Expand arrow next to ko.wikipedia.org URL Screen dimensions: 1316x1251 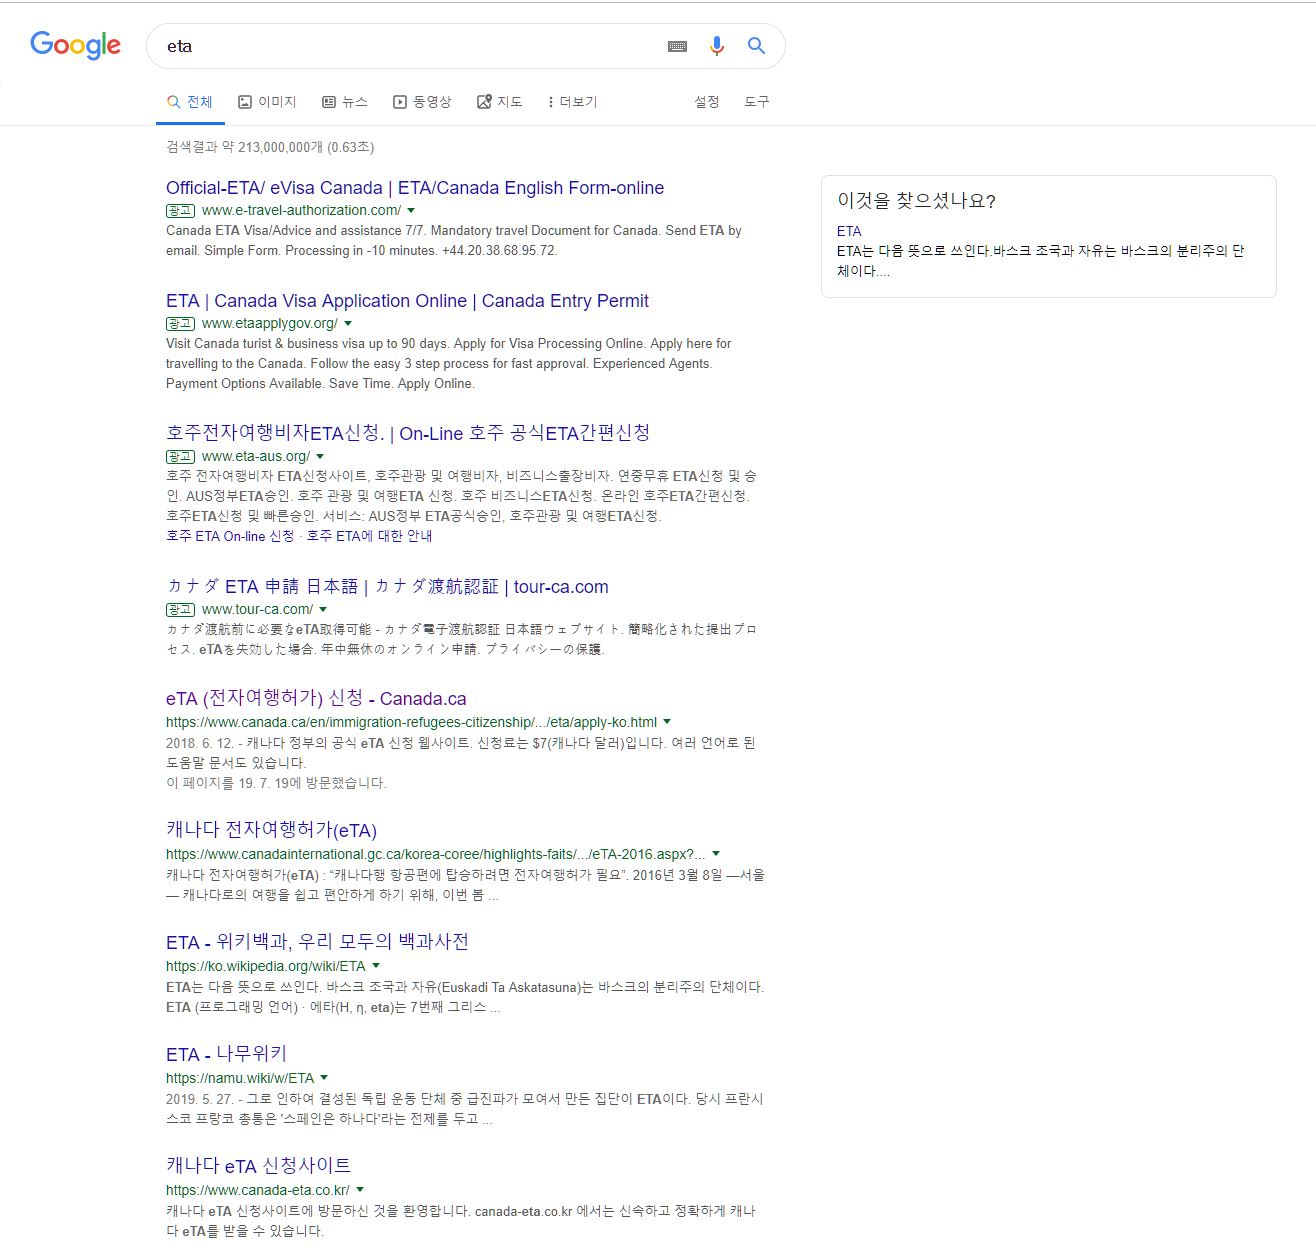pos(376,966)
